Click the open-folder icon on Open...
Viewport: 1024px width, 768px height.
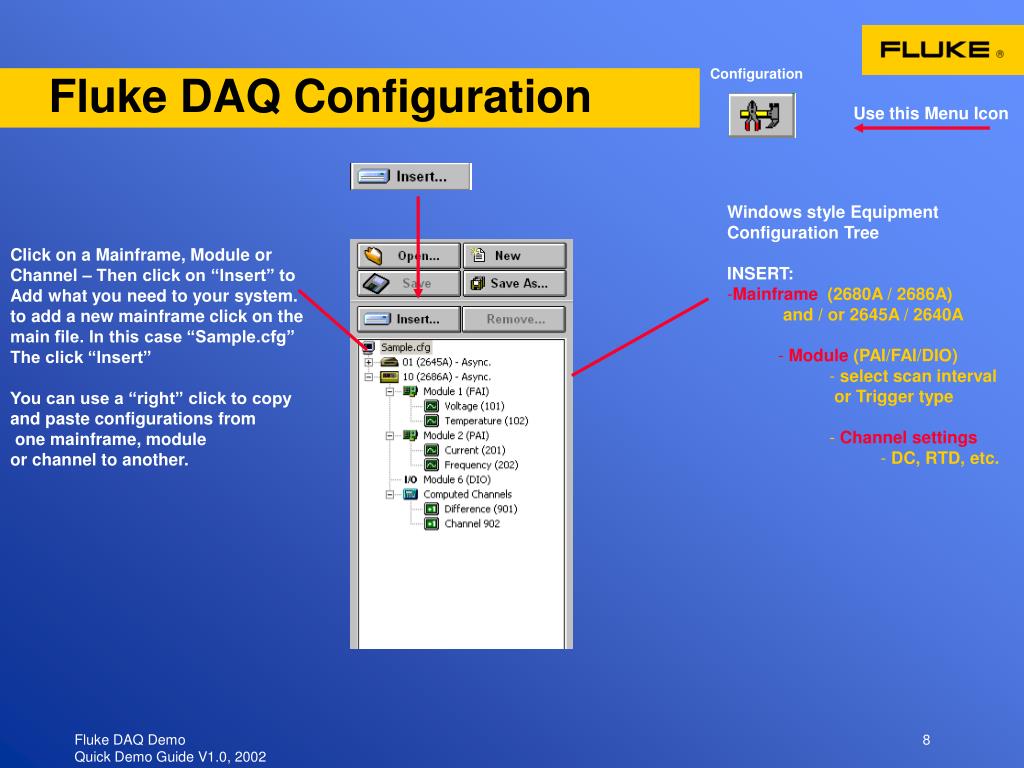coord(374,255)
